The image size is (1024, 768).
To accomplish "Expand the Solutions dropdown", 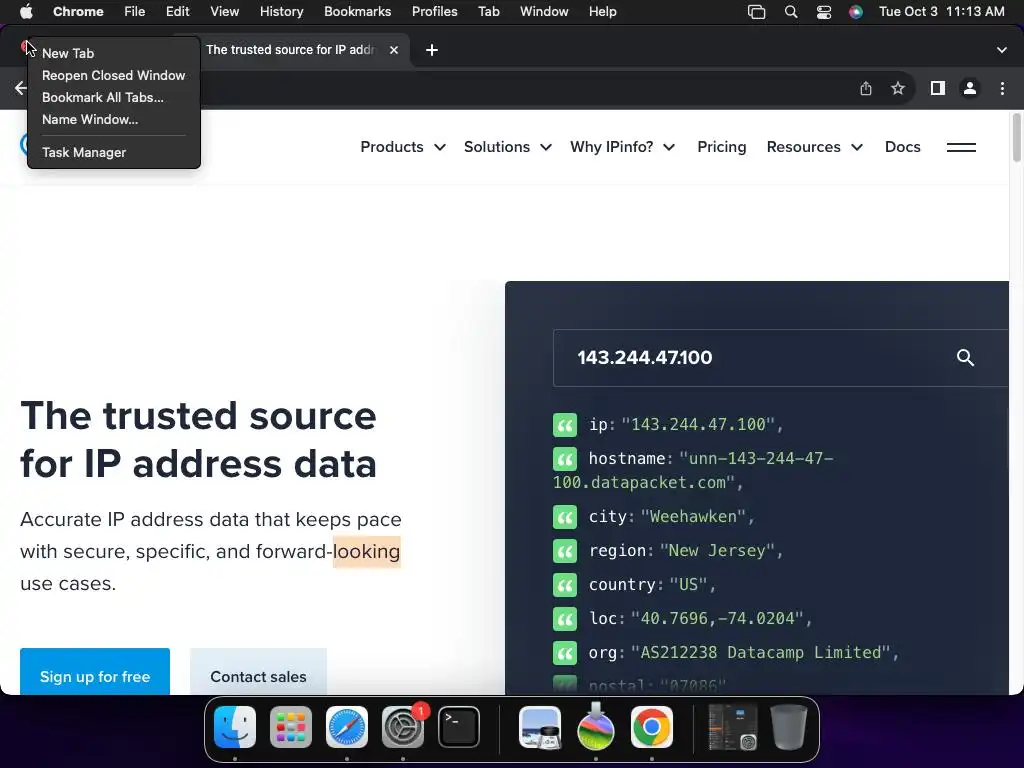I will (507, 147).
